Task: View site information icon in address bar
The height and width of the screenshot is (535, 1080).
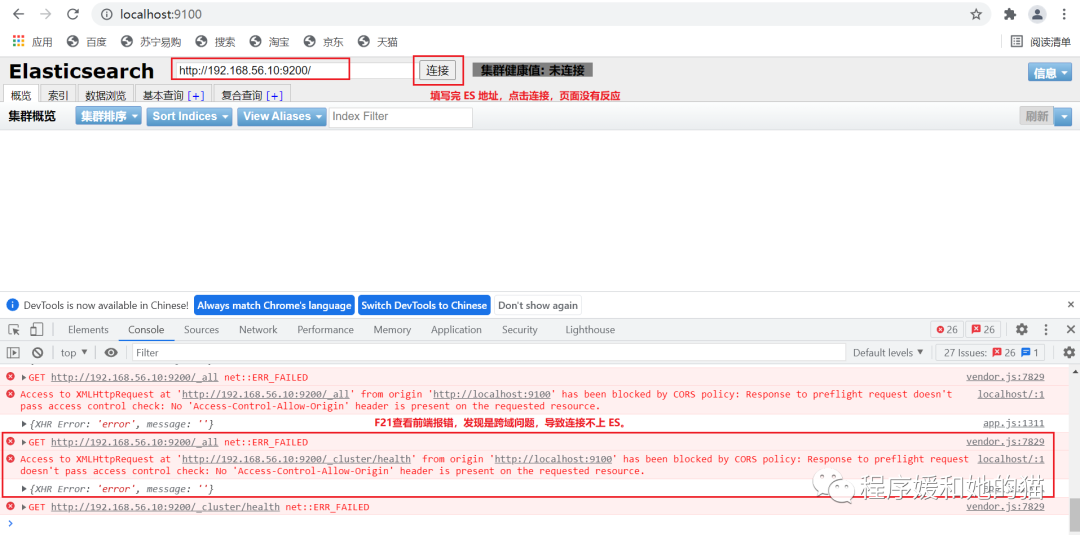Action: tap(106, 14)
